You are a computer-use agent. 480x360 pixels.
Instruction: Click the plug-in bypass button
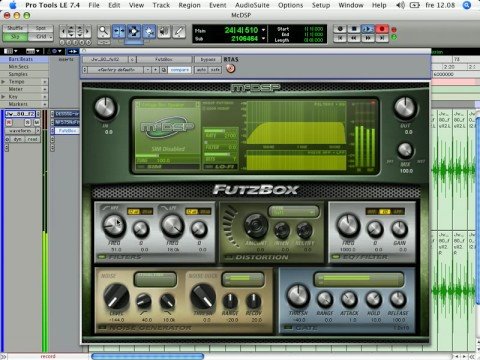point(208,59)
